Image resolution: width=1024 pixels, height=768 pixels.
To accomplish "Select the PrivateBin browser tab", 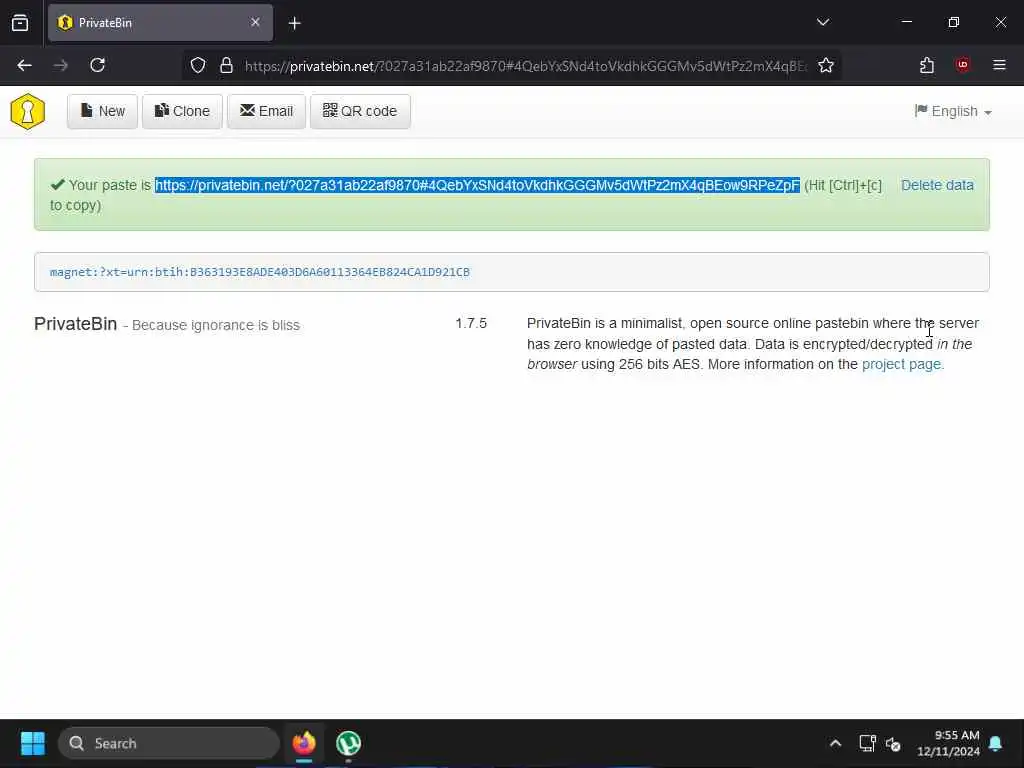I will pyautogui.click(x=160, y=23).
